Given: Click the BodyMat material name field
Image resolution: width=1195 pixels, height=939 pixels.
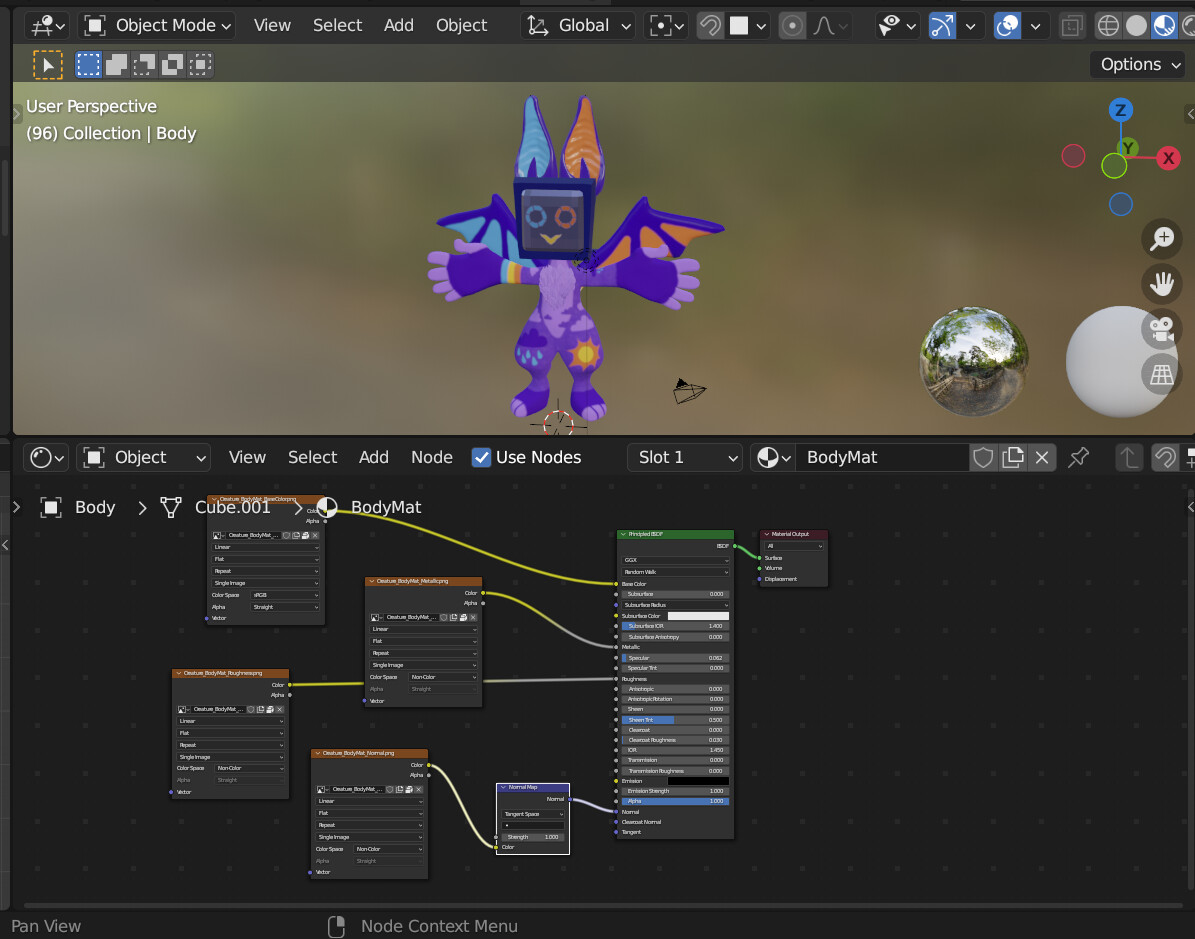Looking at the screenshot, I should click(x=881, y=457).
